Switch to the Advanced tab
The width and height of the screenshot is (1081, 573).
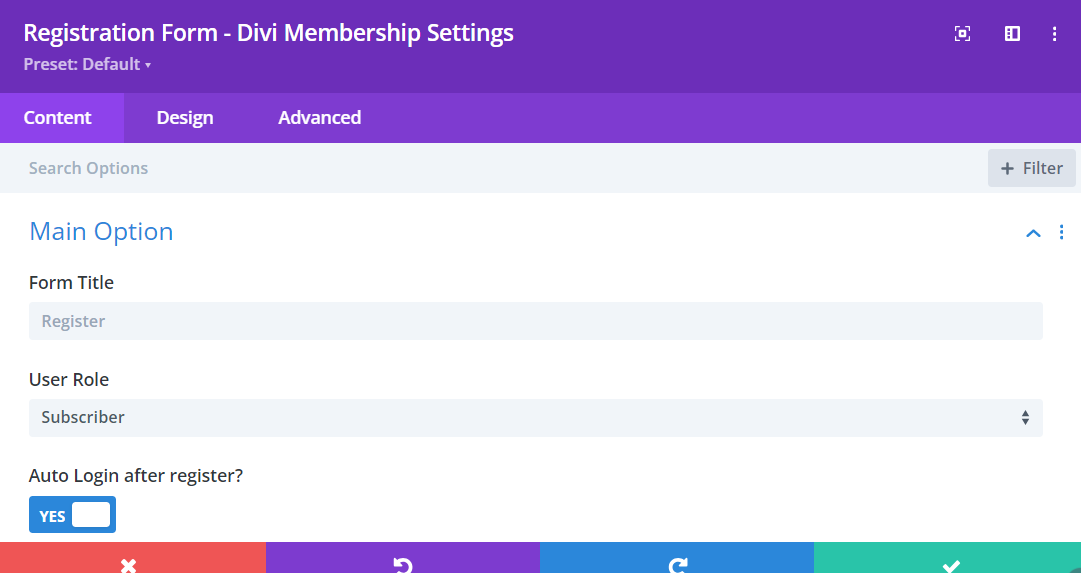pyautogui.click(x=319, y=118)
